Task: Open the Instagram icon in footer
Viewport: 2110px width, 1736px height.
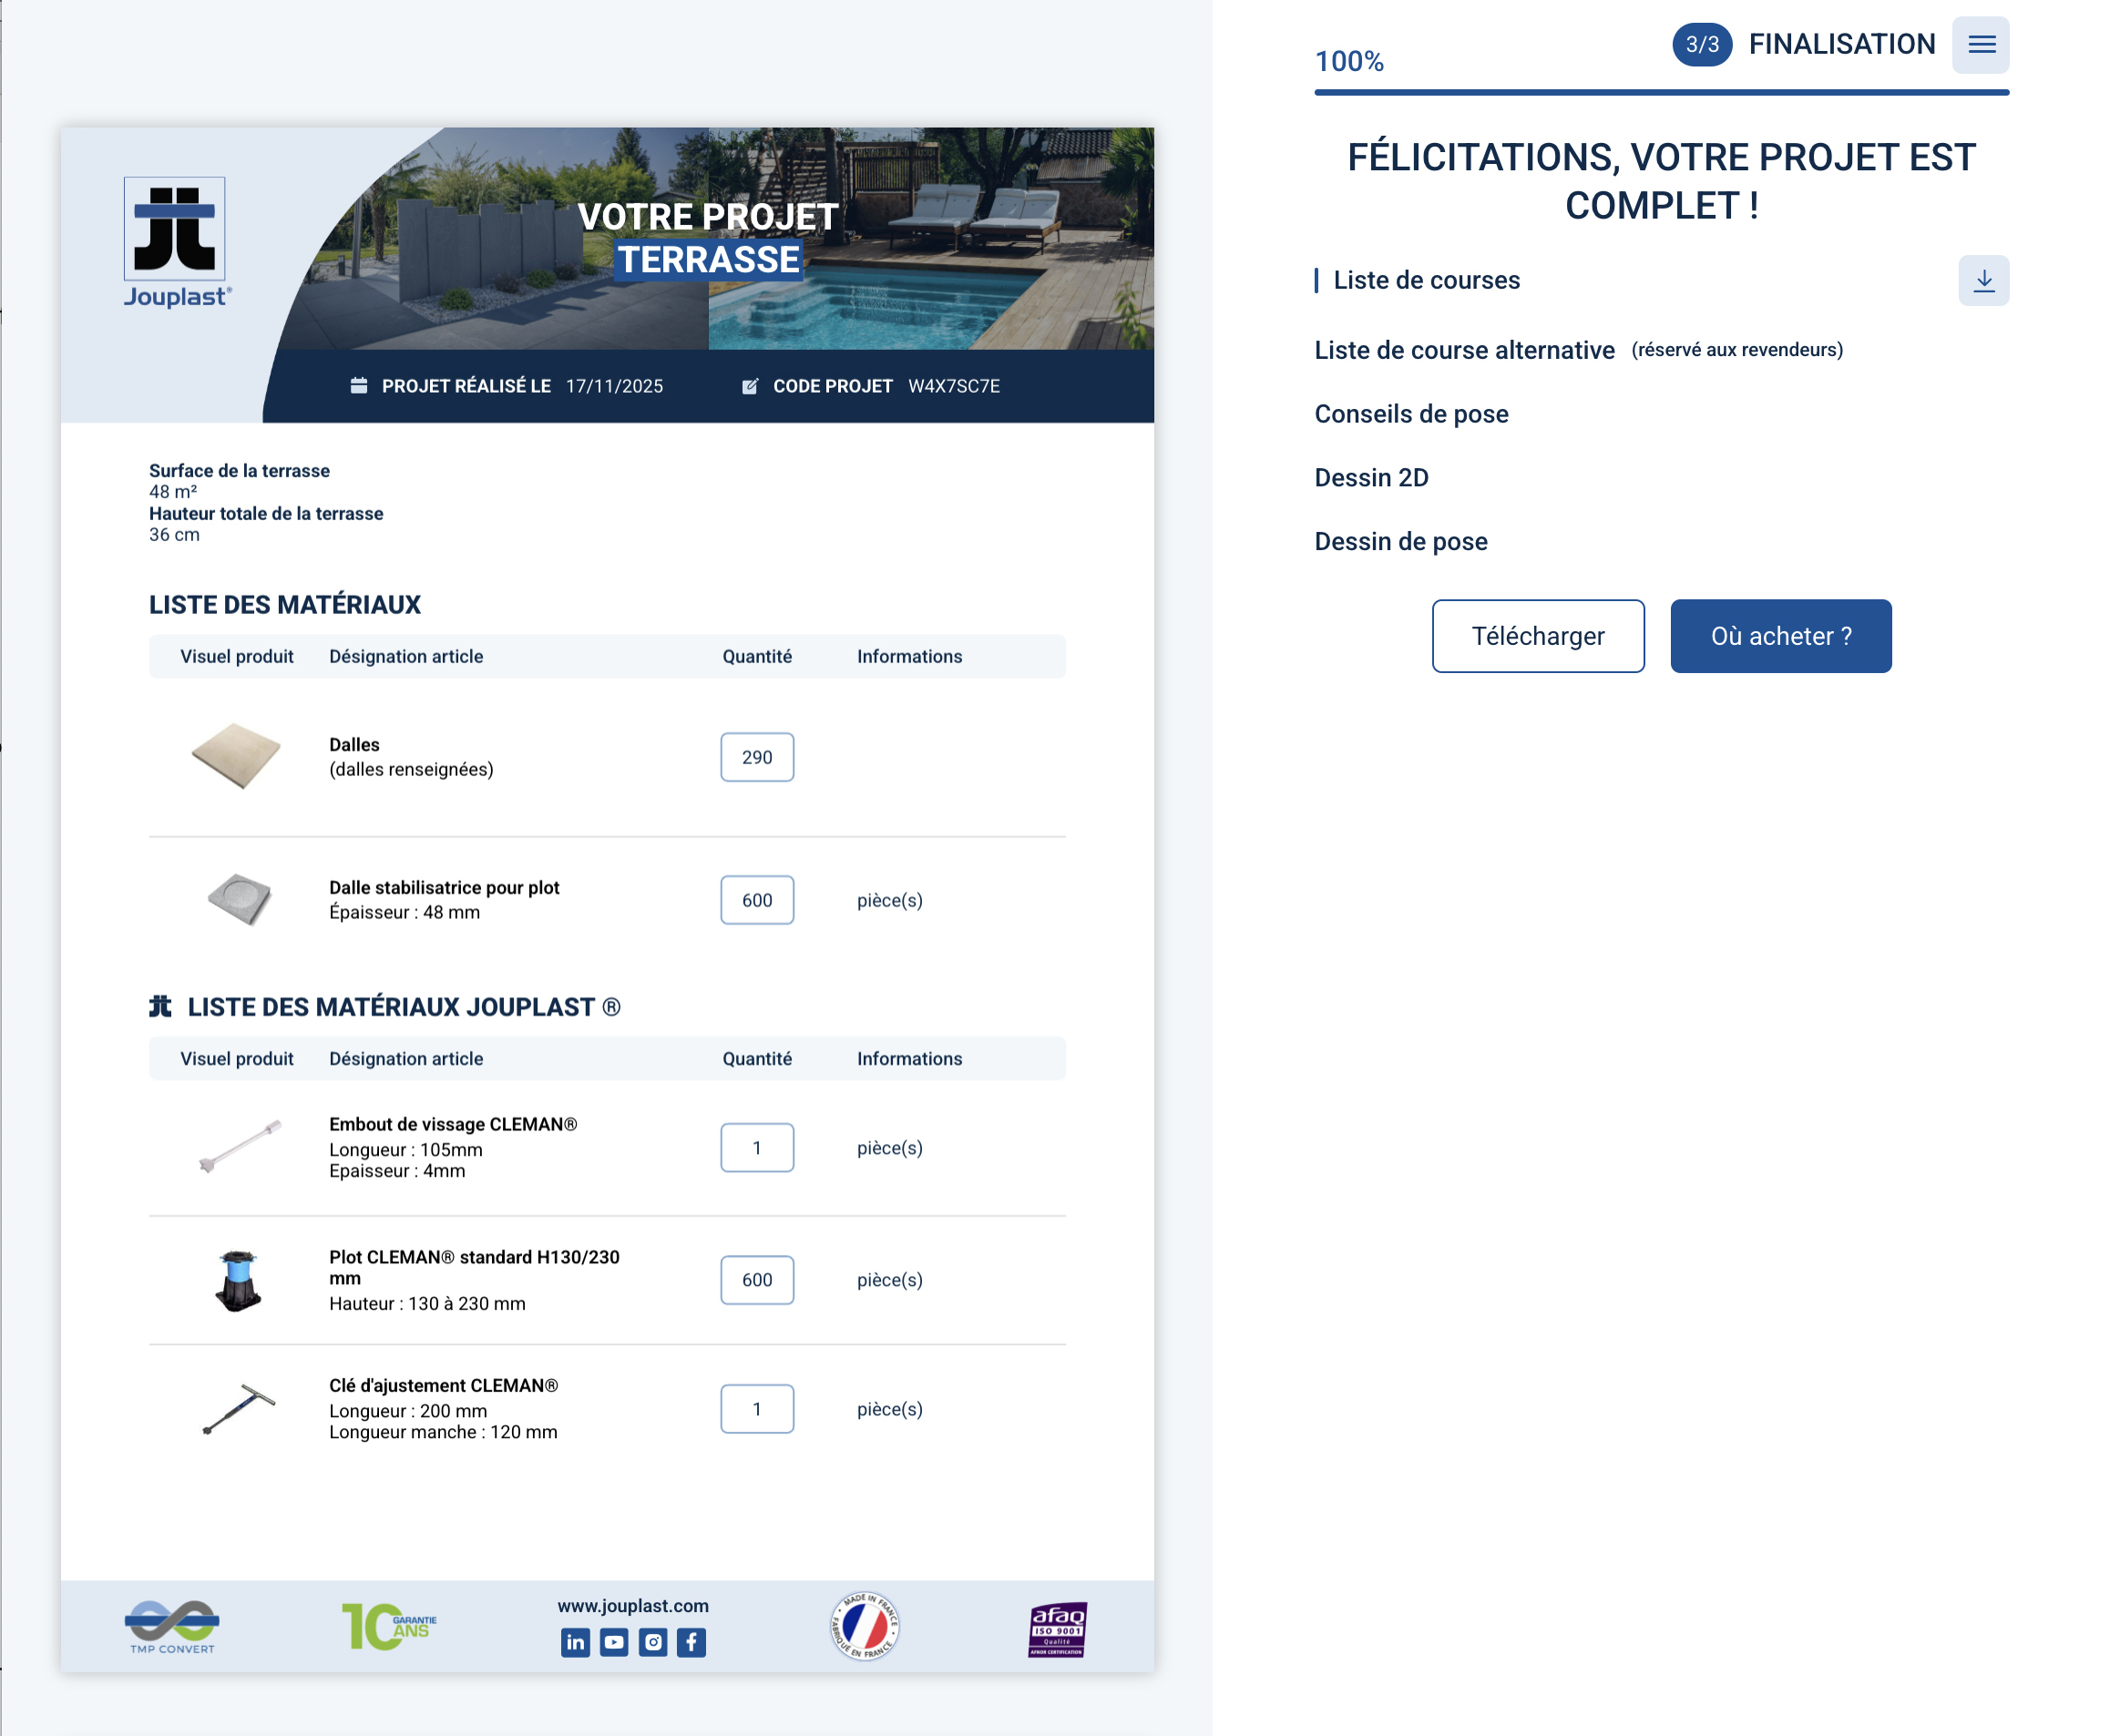Action: 652,1642
